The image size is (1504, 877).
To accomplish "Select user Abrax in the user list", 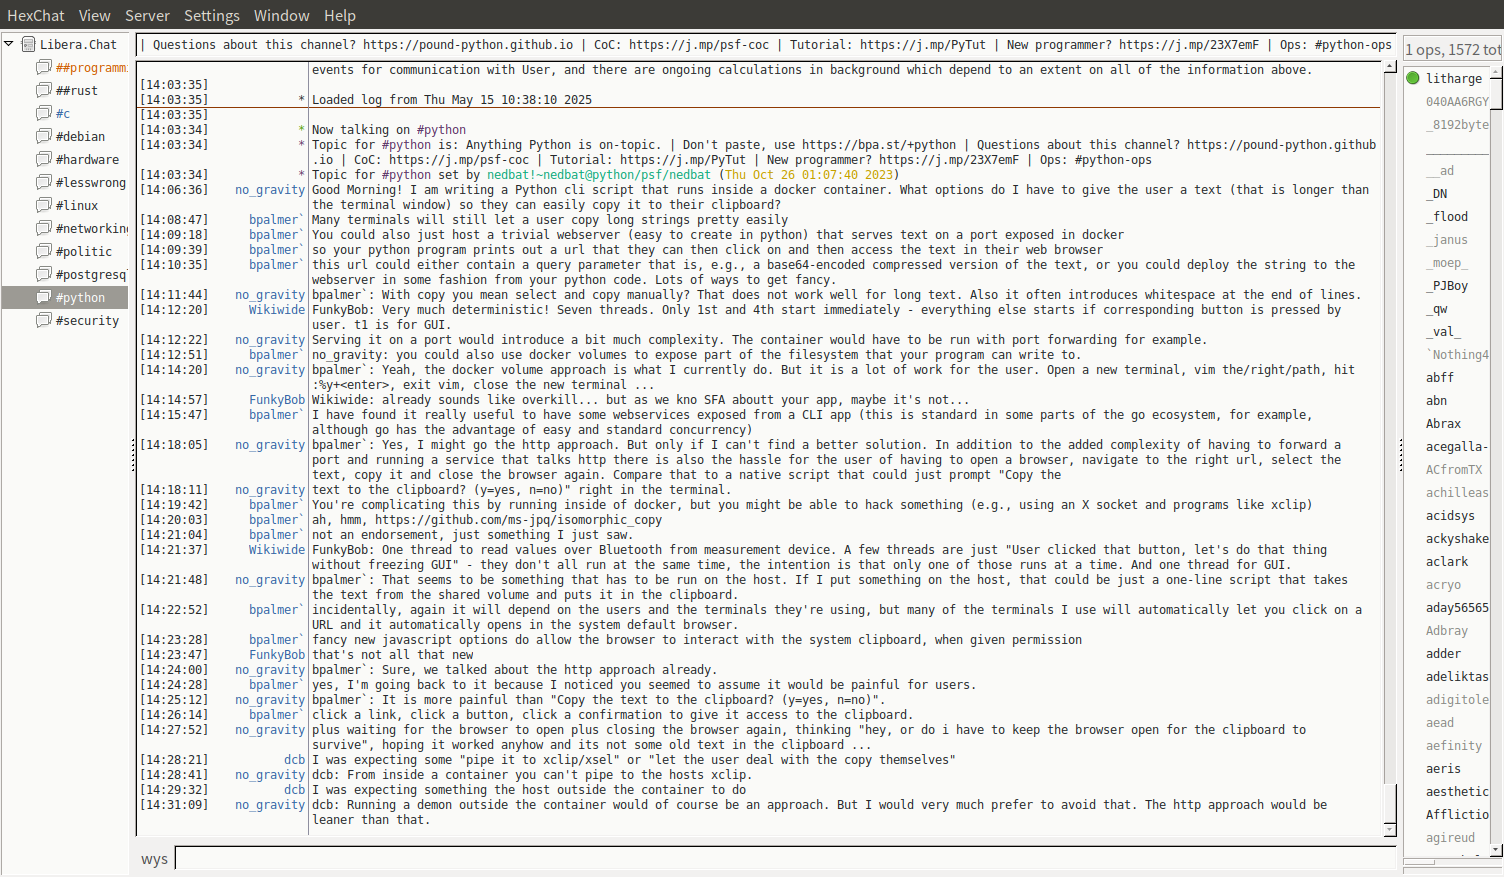I will pos(1443,423).
